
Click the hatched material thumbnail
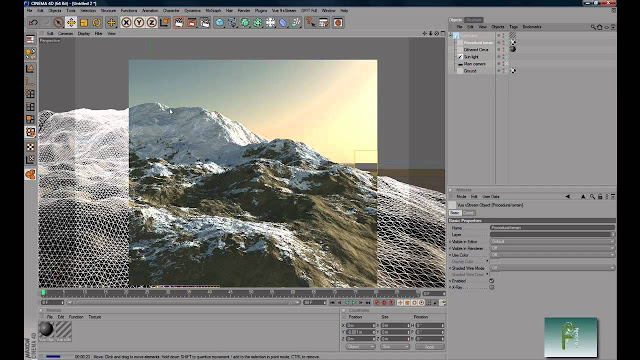click(x=63, y=329)
